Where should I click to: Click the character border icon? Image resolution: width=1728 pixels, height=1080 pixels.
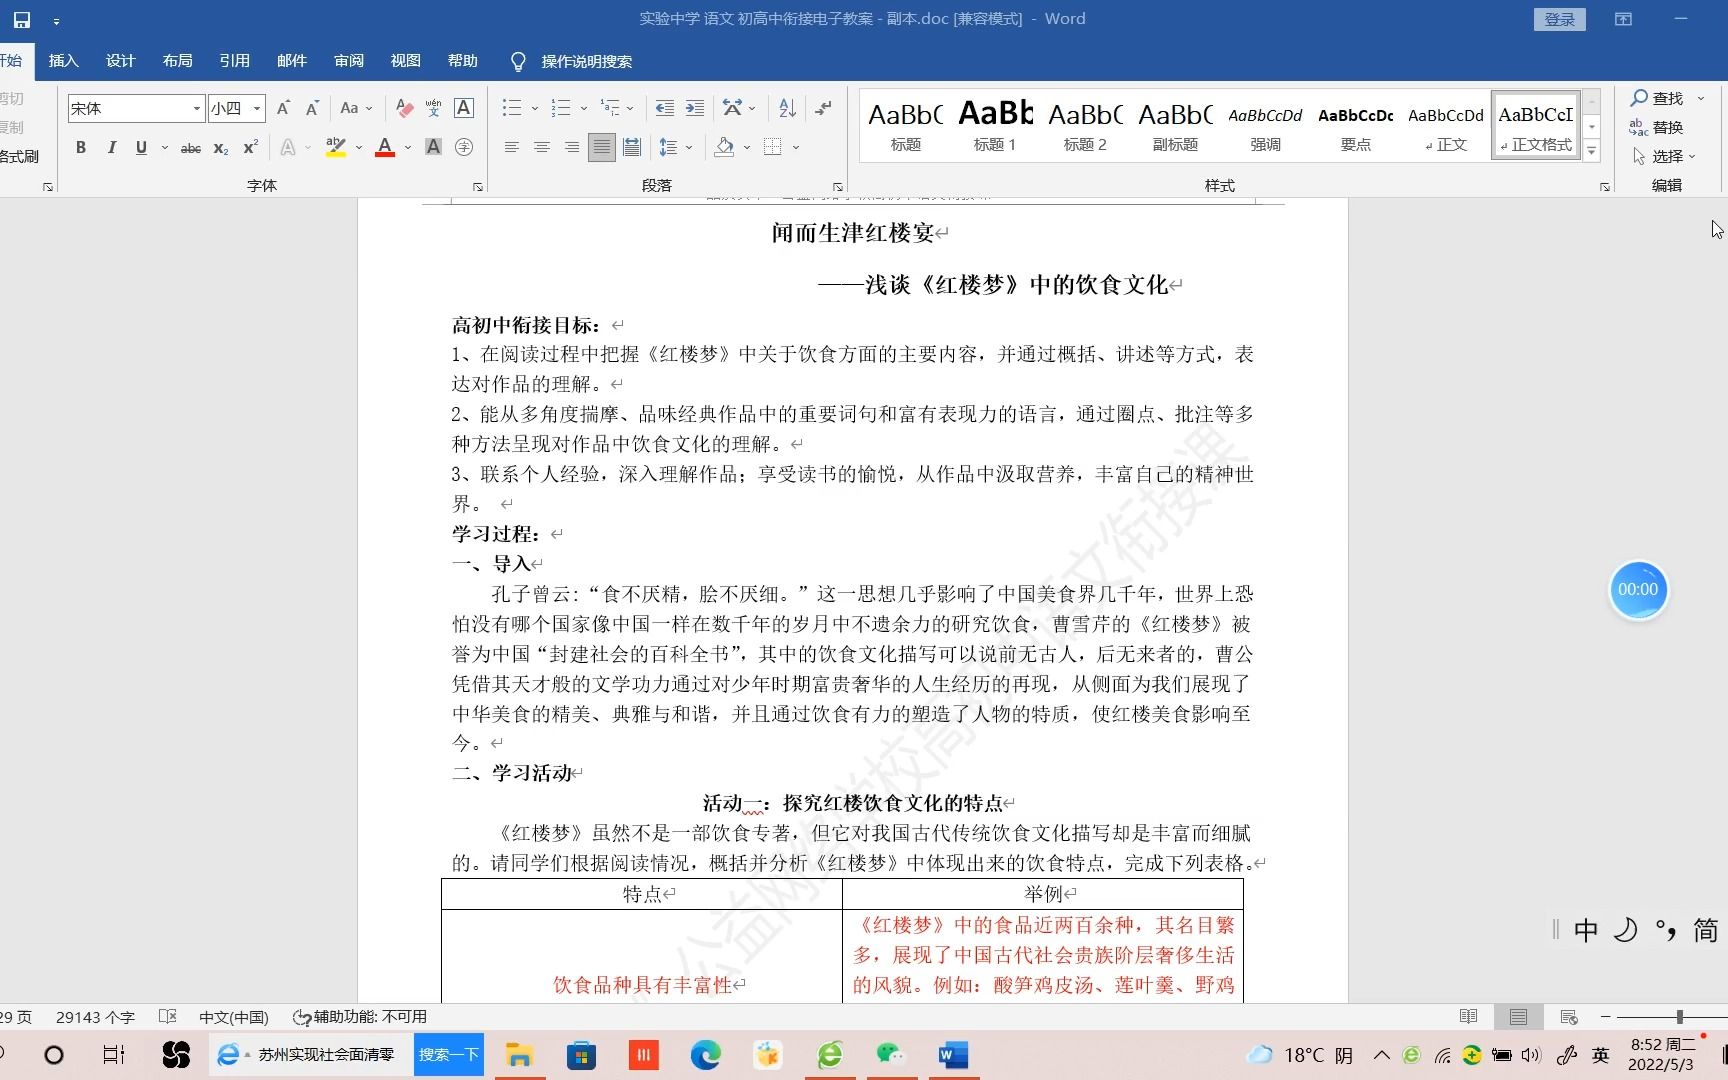(464, 108)
